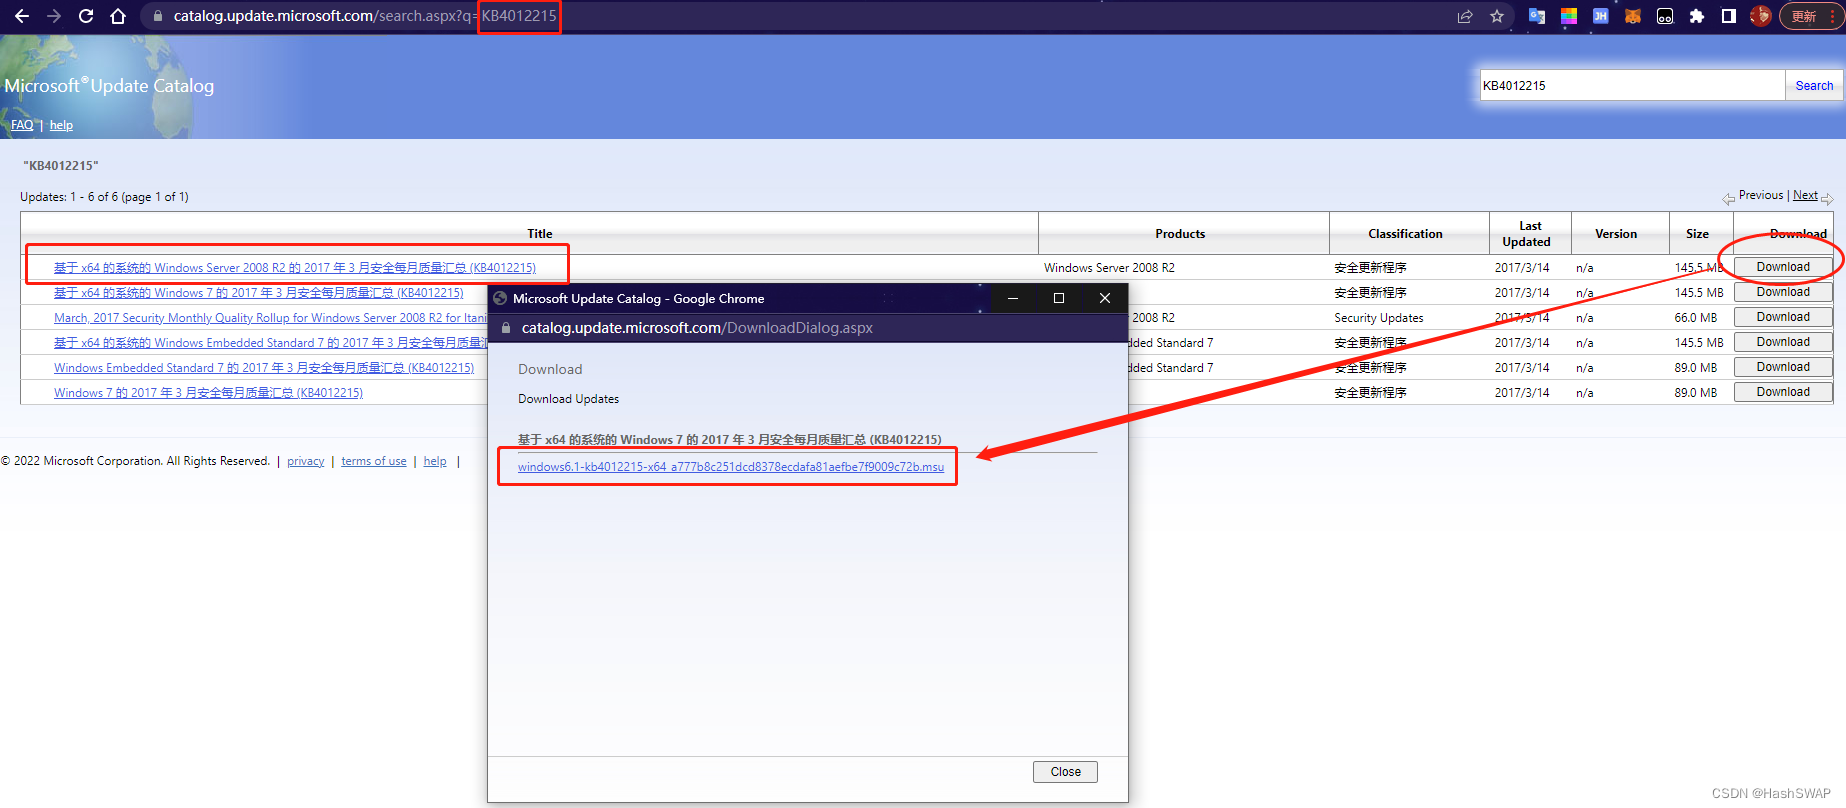Download the Embedded Standard 7 89.0 MB update

click(1783, 367)
